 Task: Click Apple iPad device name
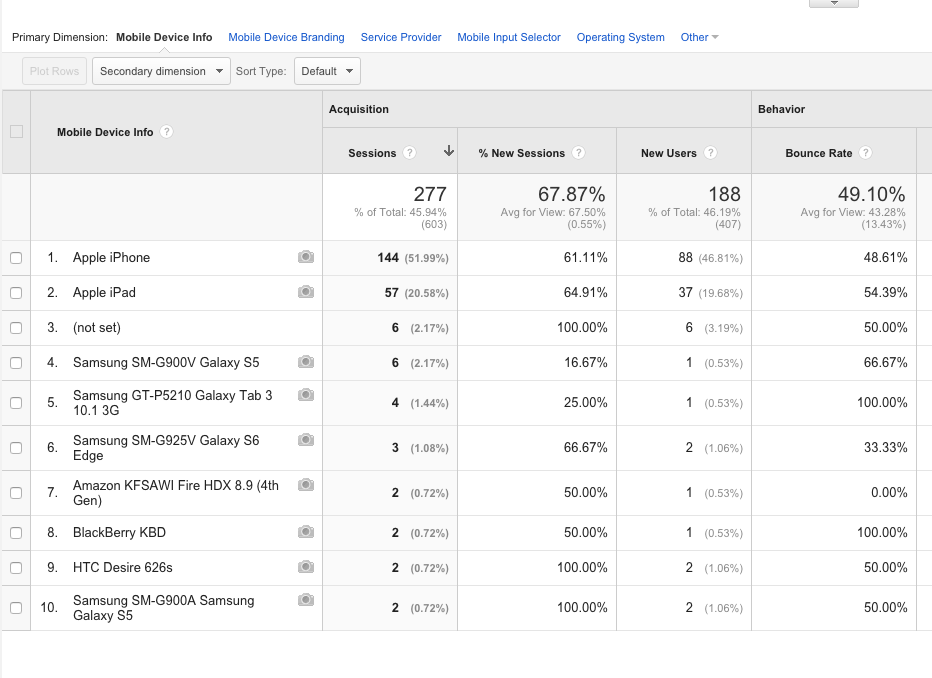coord(105,292)
